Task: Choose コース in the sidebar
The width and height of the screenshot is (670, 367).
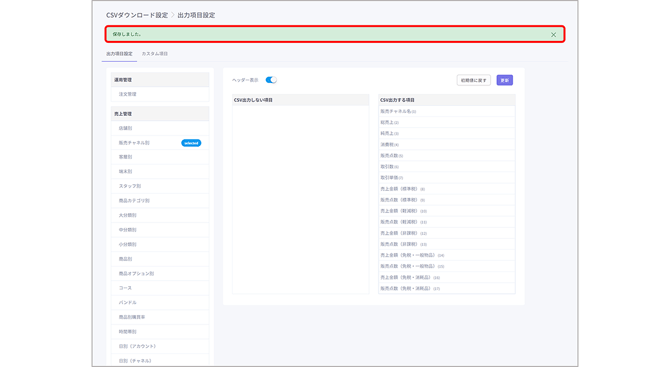Action: click(x=160, y=288)
